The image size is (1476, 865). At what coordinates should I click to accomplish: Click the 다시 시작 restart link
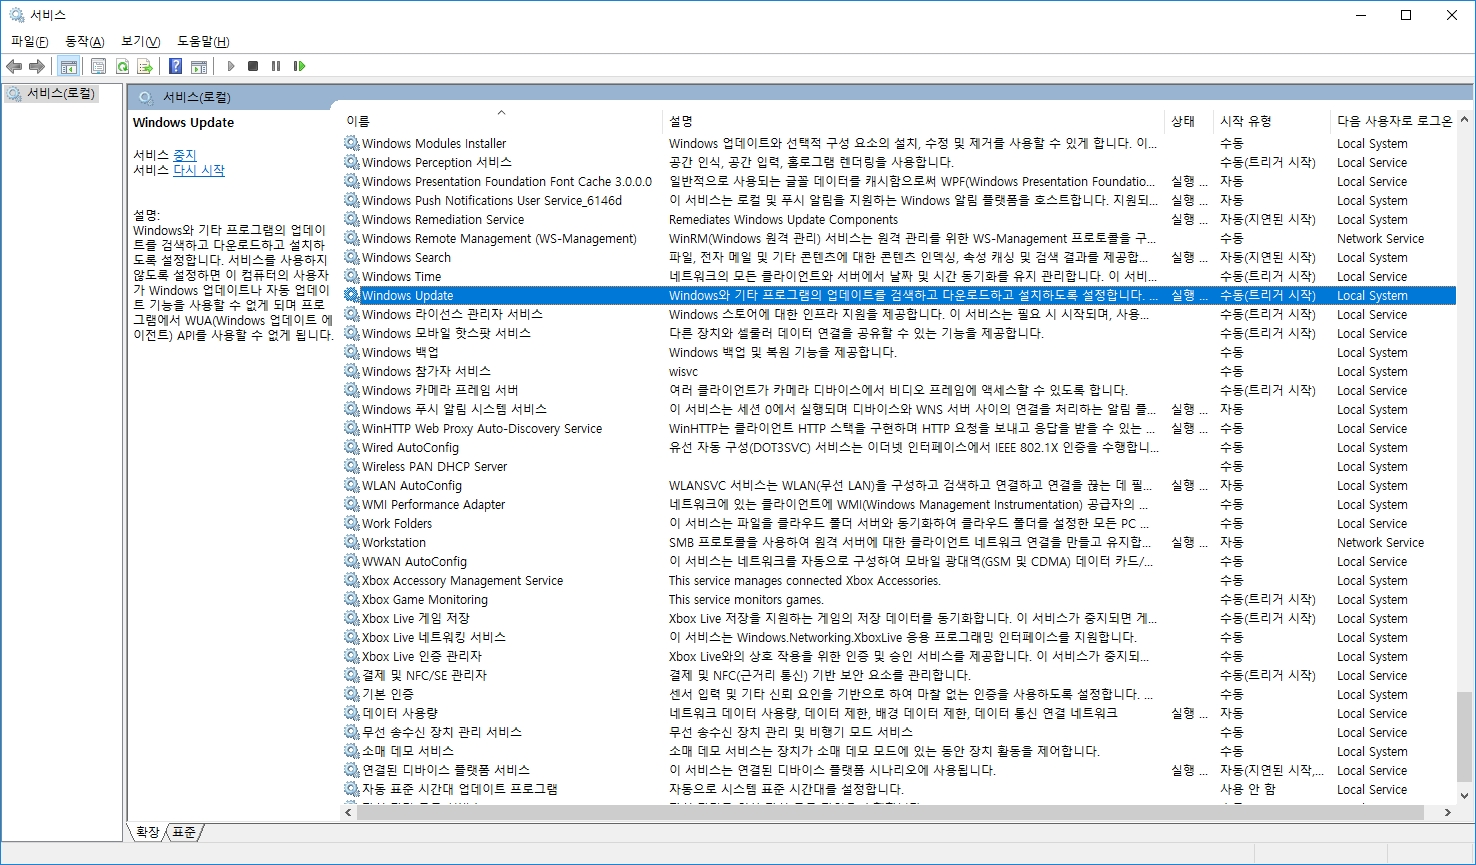click(x=199, y=170)
